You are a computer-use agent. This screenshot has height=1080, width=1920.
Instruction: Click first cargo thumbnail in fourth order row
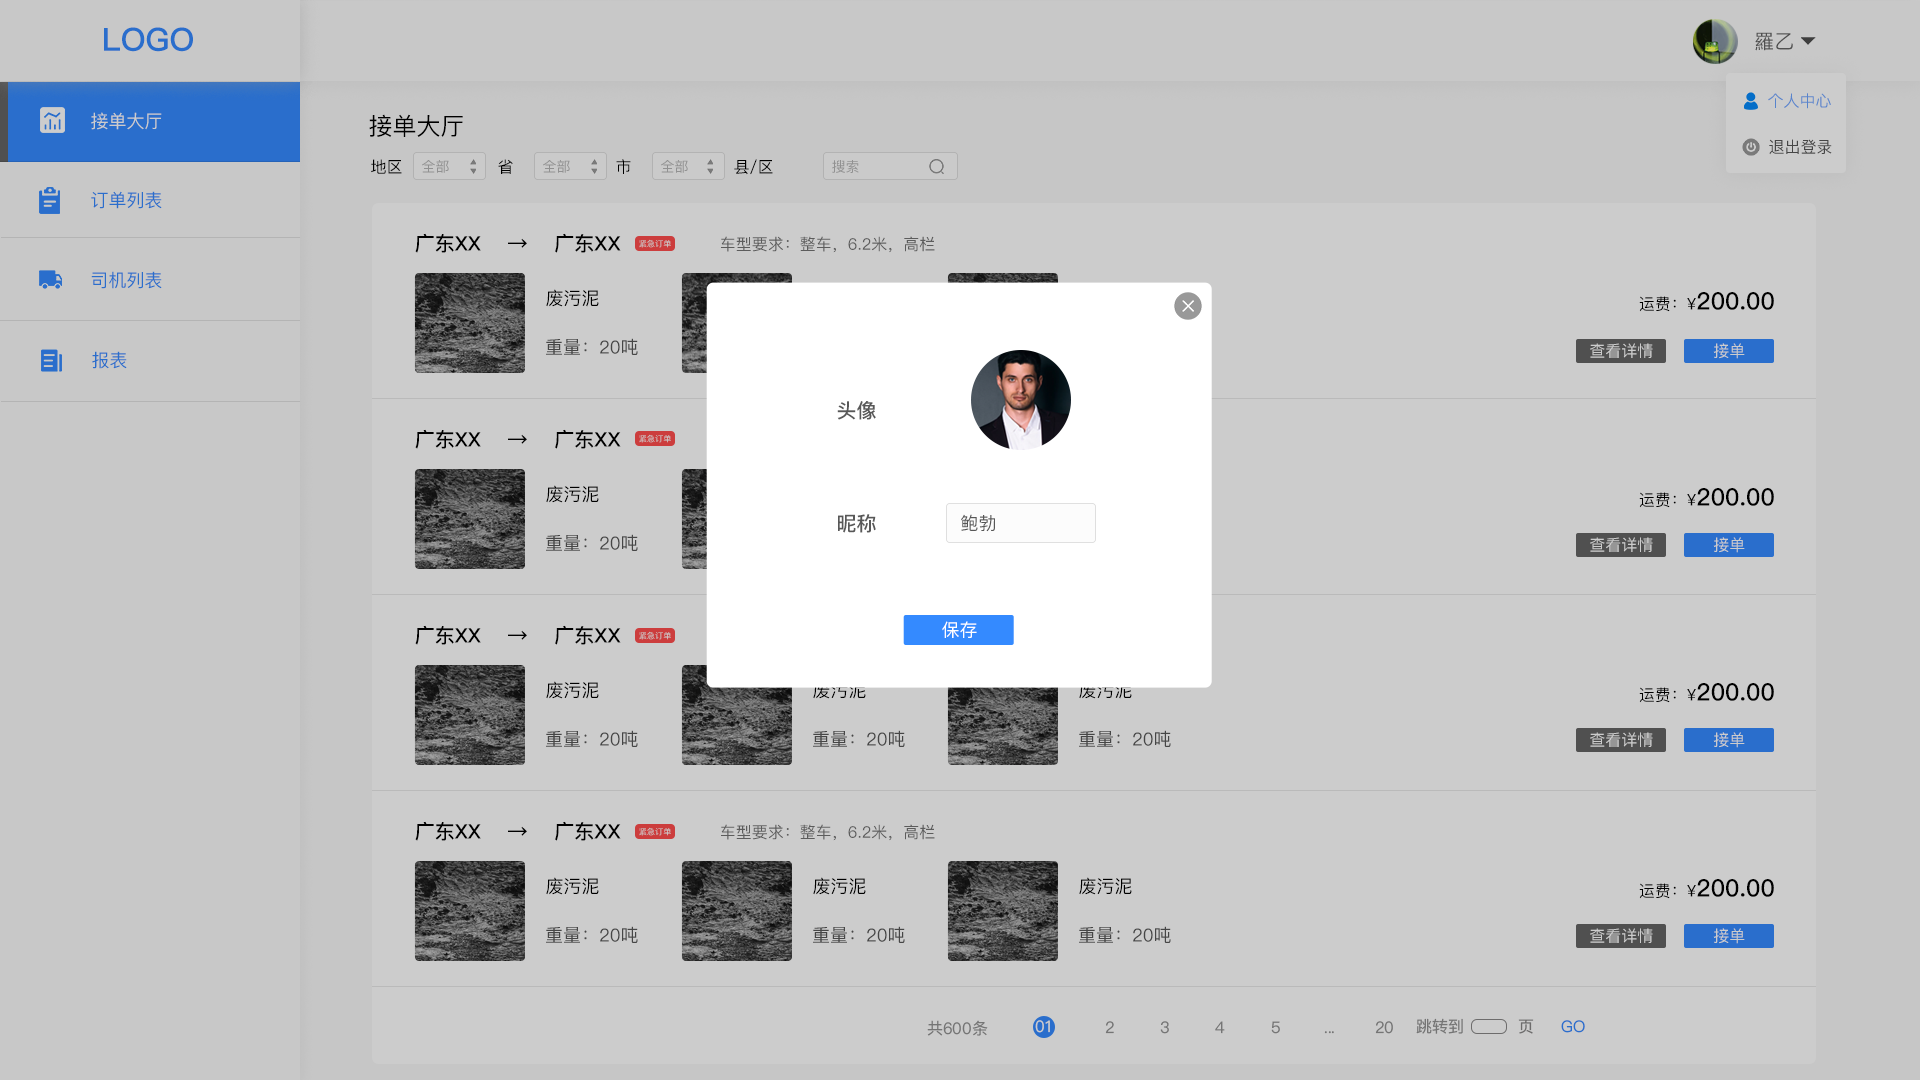pyautogui.click(x=470, y=911)
